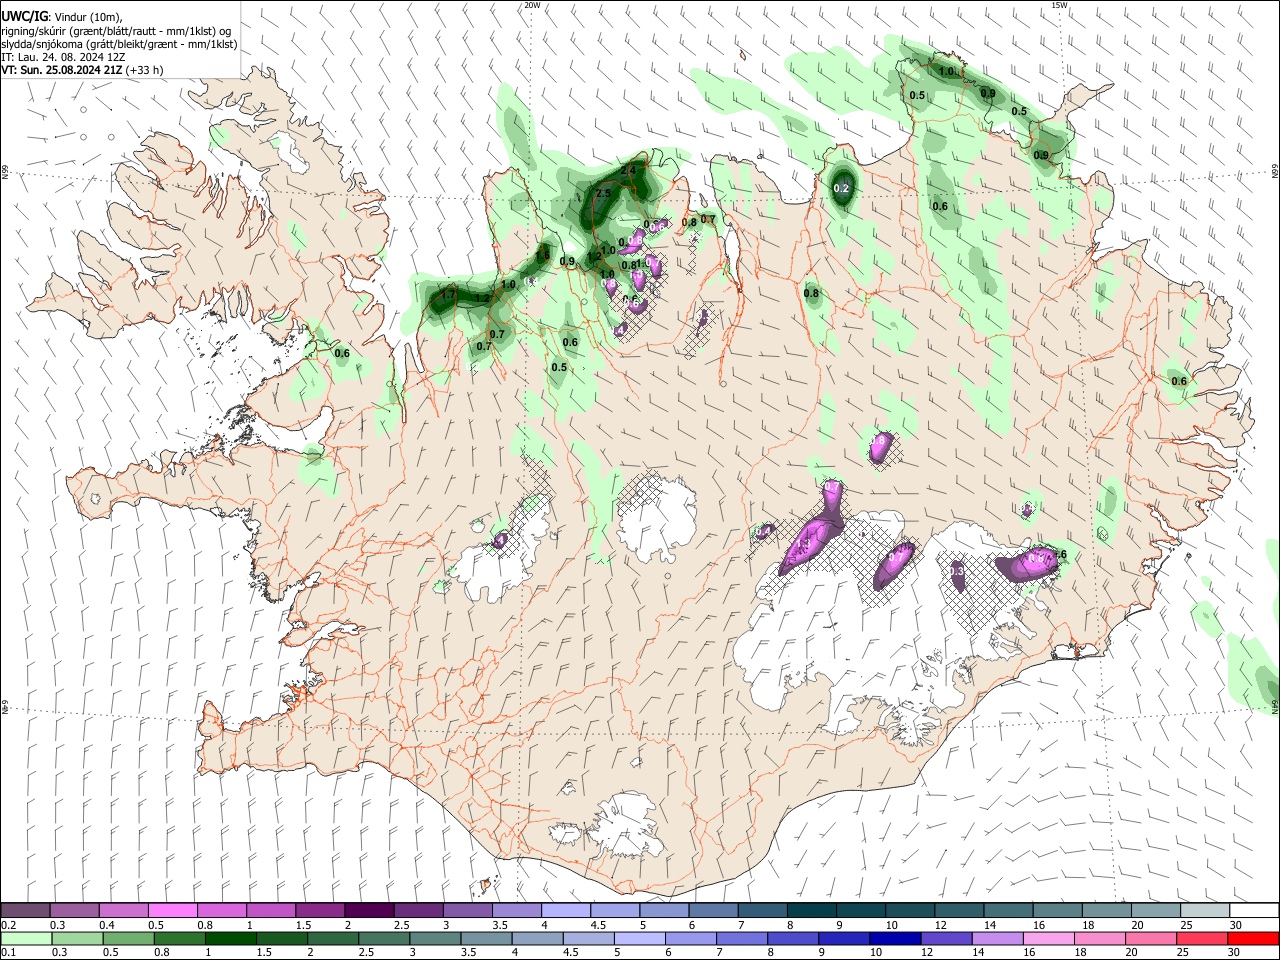This screenshot has height=960, width=1280.
Task: Click the 'UWC/IG' bold title text
Action: [x=24, y=17]
